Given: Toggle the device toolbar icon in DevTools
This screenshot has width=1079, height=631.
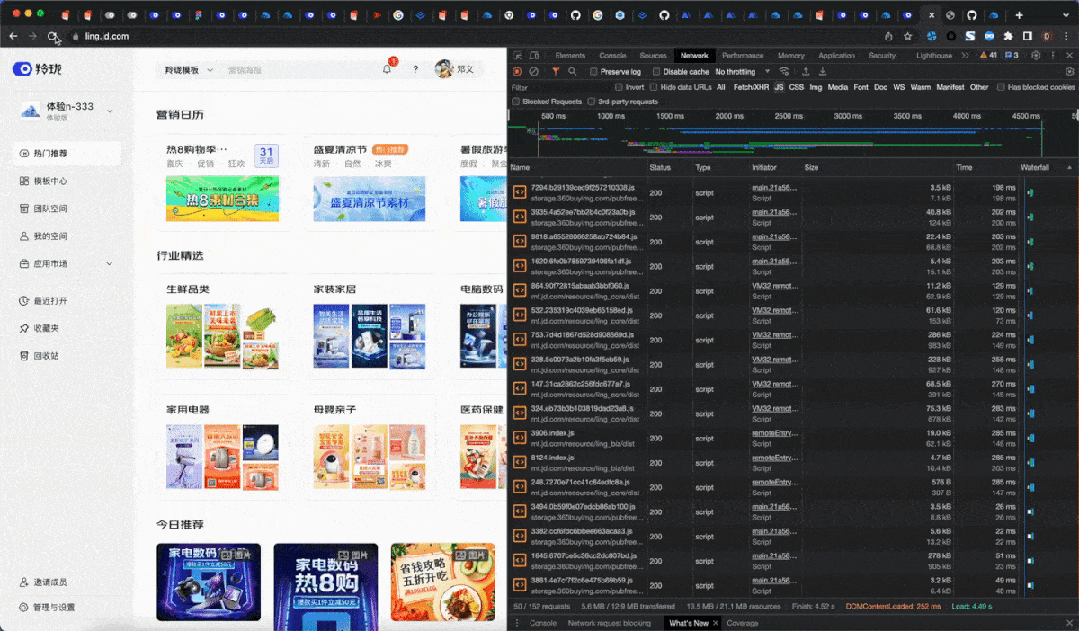Looking at the screenshot, I should [534, 56].
